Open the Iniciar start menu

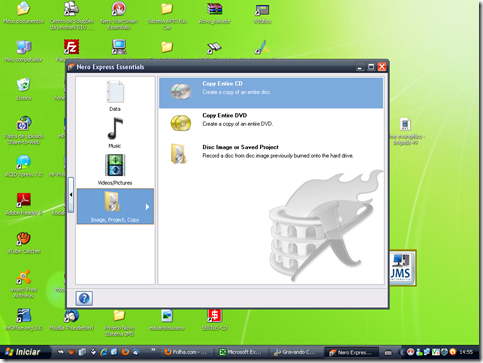click(x=23, y=352)
